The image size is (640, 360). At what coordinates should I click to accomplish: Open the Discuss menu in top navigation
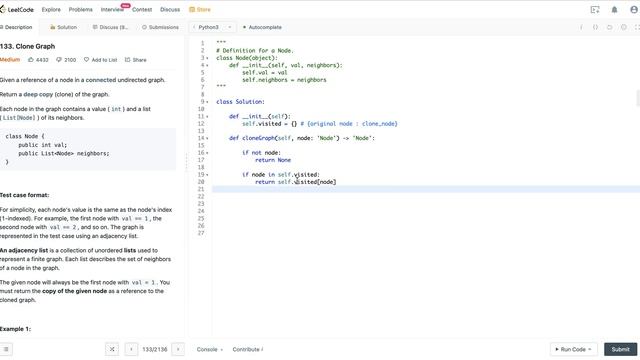pyautogui.click(x=170, y=9)
